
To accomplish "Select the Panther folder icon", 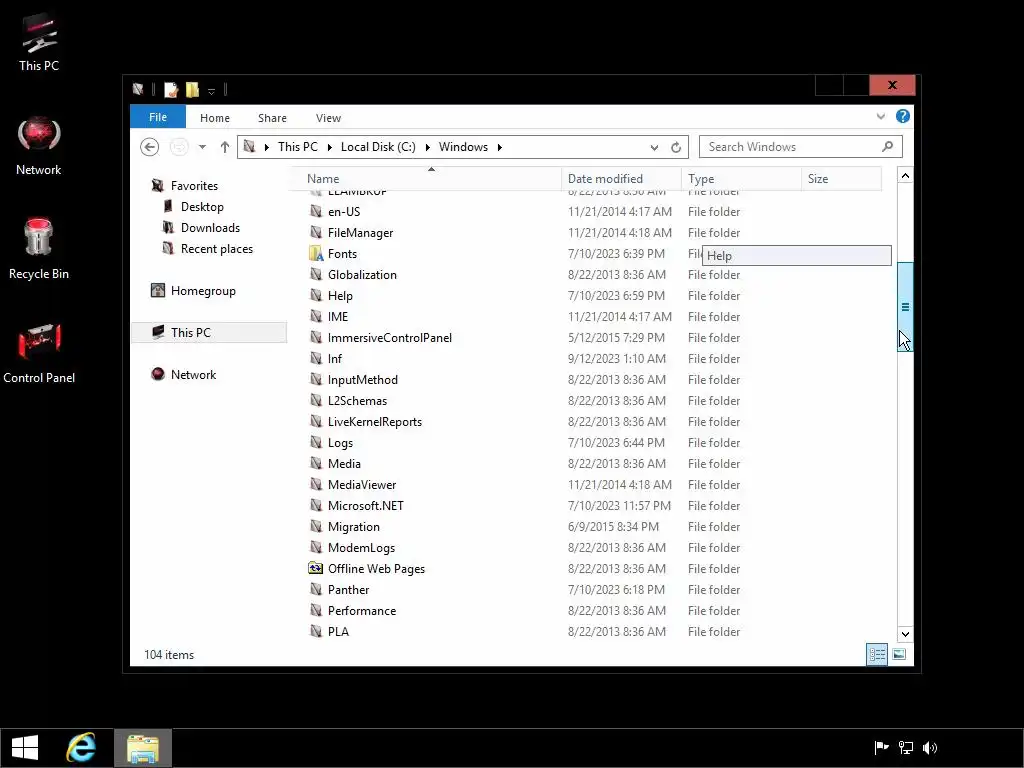I will click(x=316, y=590).
